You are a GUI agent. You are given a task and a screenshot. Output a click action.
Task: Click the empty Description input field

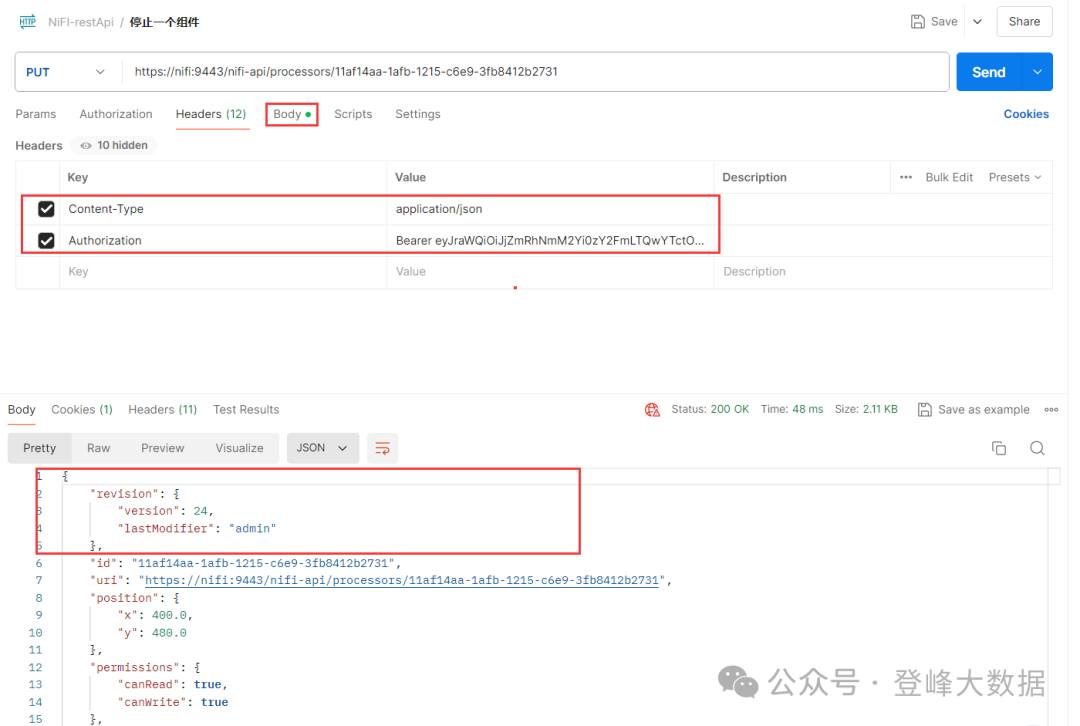tap(883, 271)
